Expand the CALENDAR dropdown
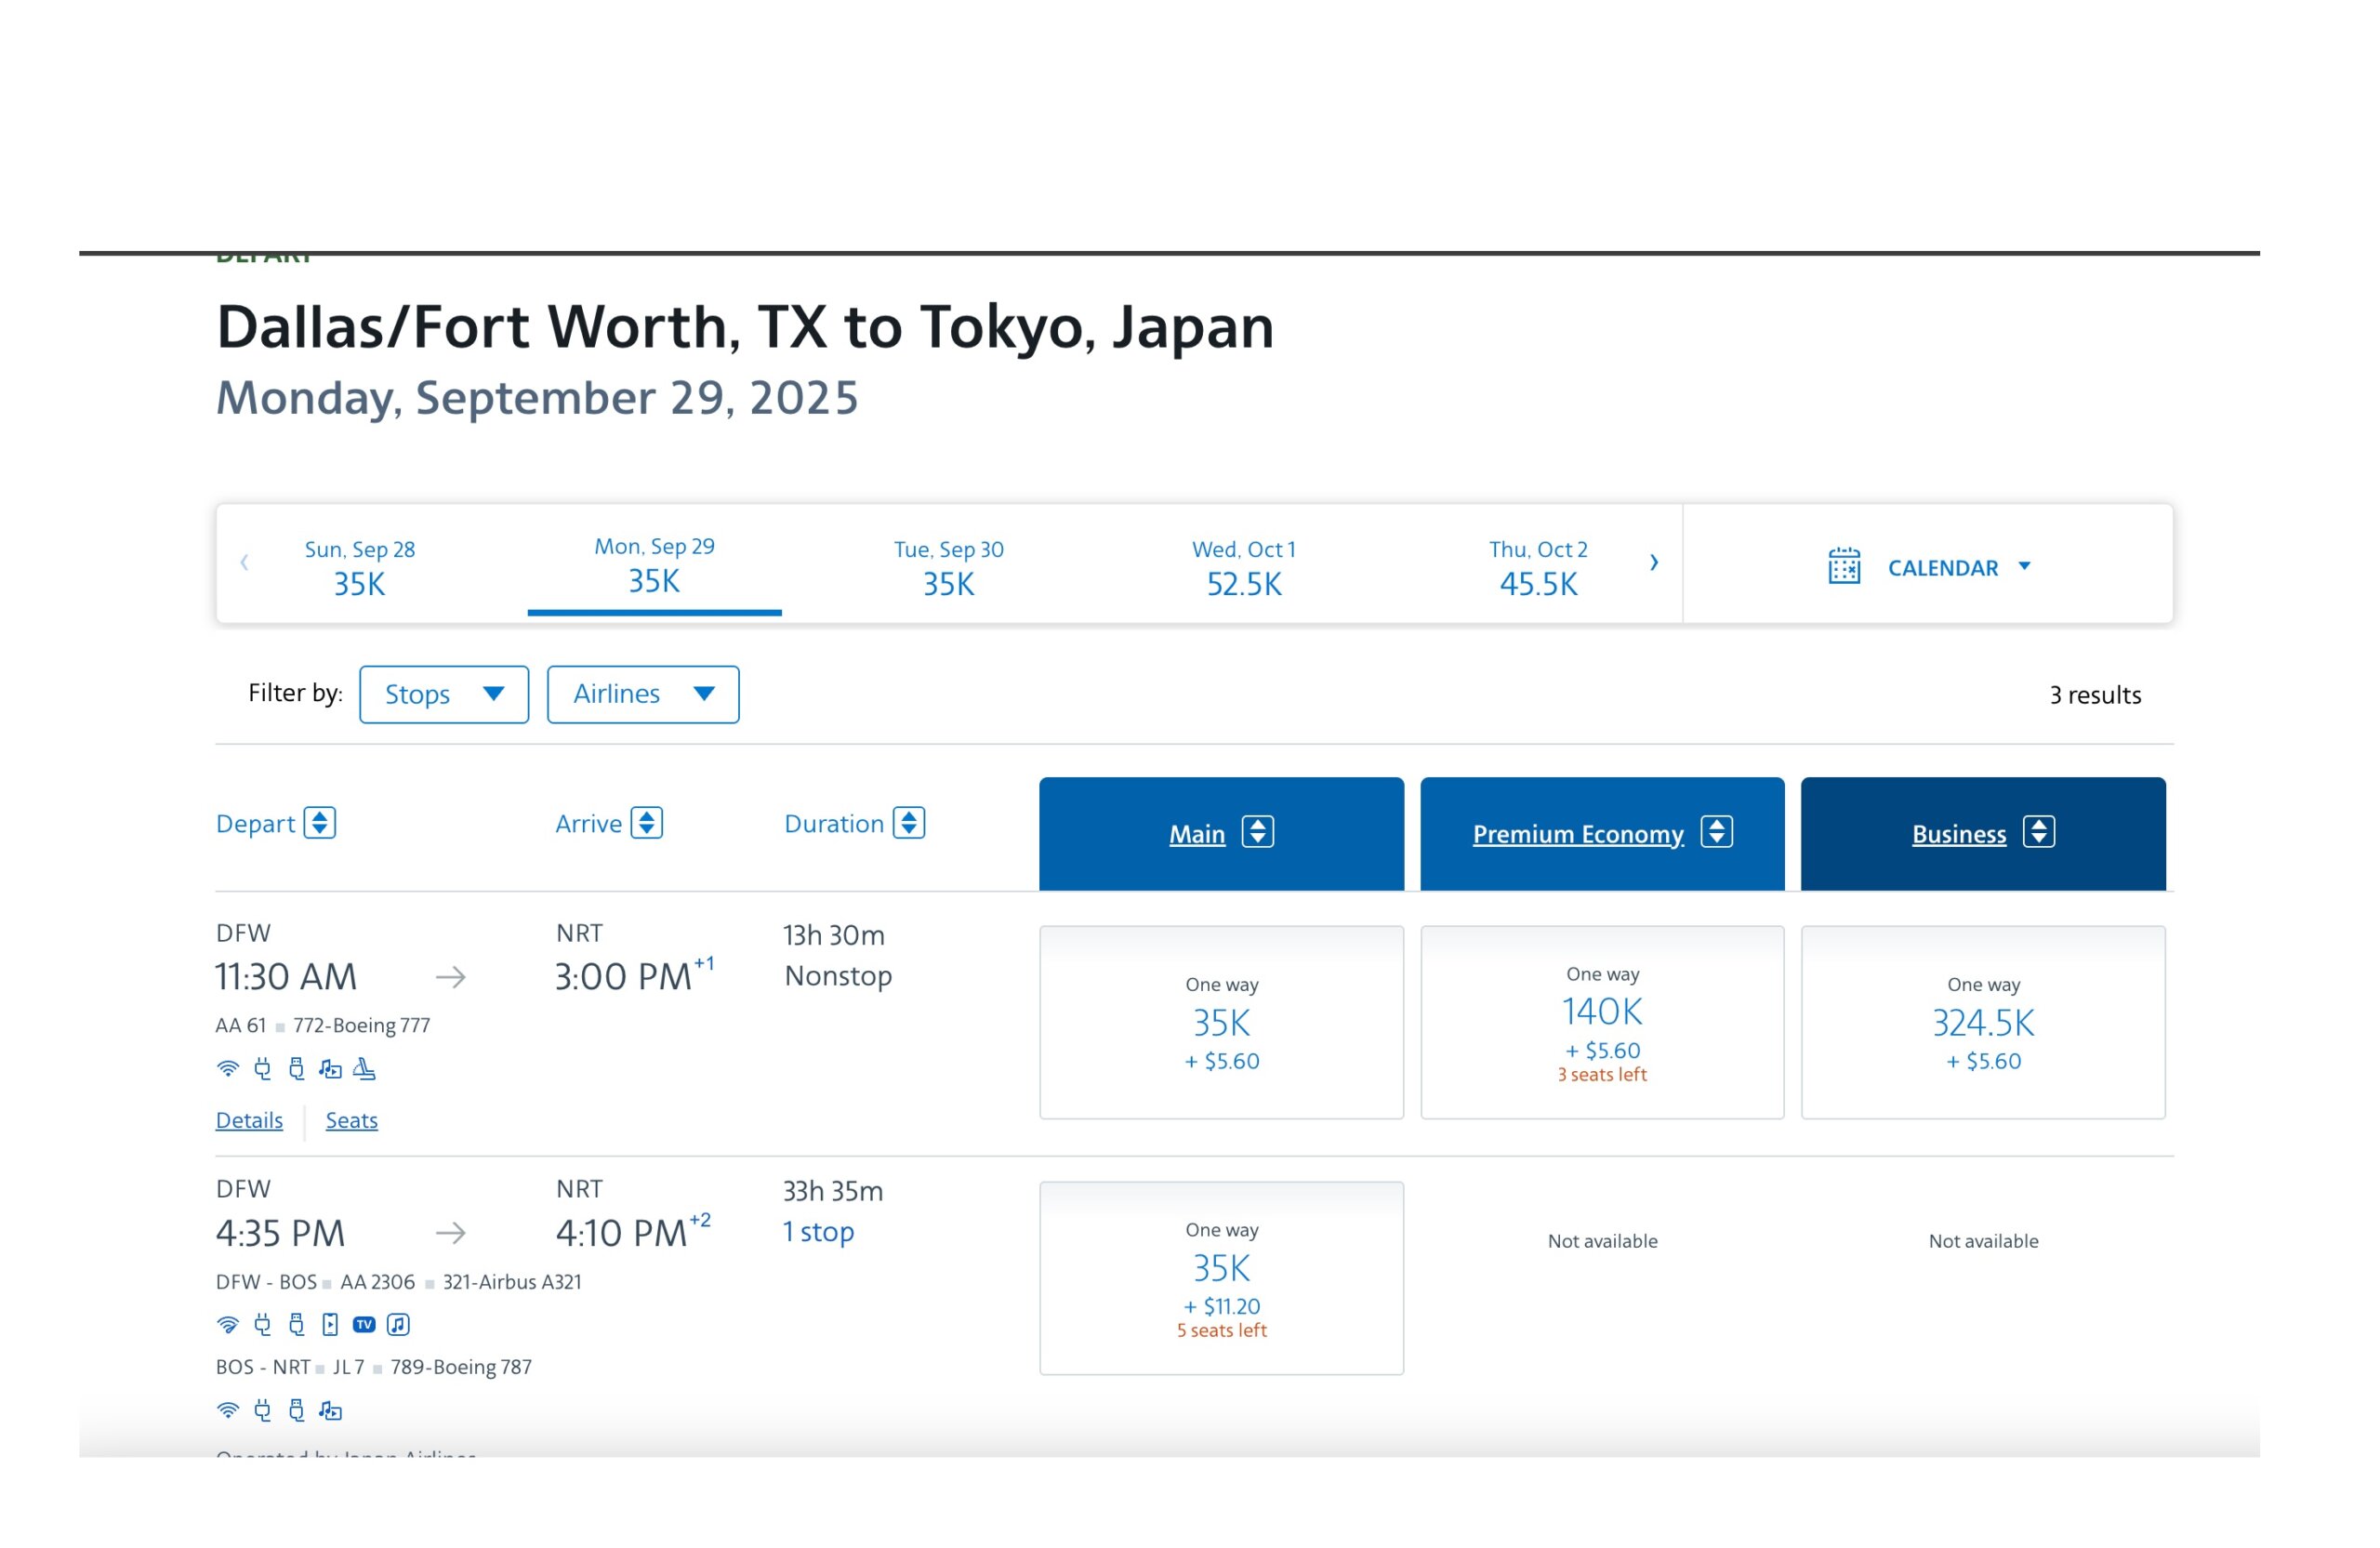The image size is (2380, 1548). click(2024, 567)
